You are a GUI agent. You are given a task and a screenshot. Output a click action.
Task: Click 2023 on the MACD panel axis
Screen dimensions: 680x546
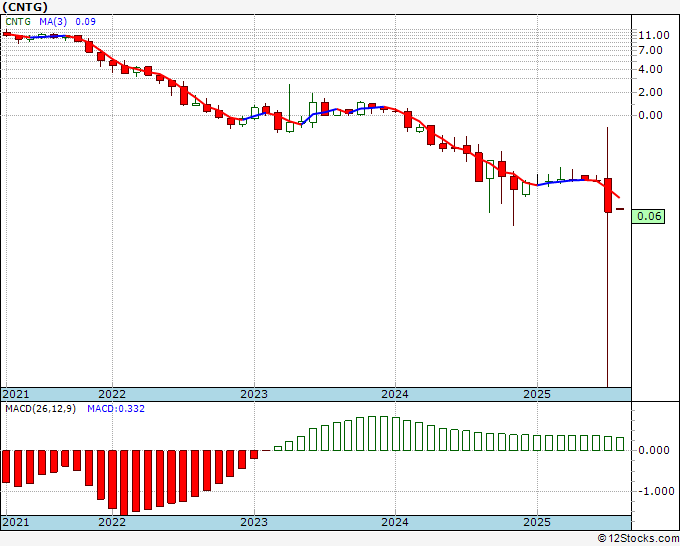[254, 522]
